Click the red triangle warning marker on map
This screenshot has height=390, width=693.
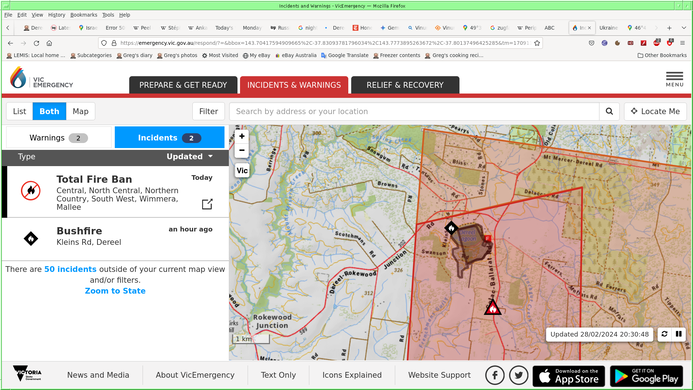tap(492, 308)
